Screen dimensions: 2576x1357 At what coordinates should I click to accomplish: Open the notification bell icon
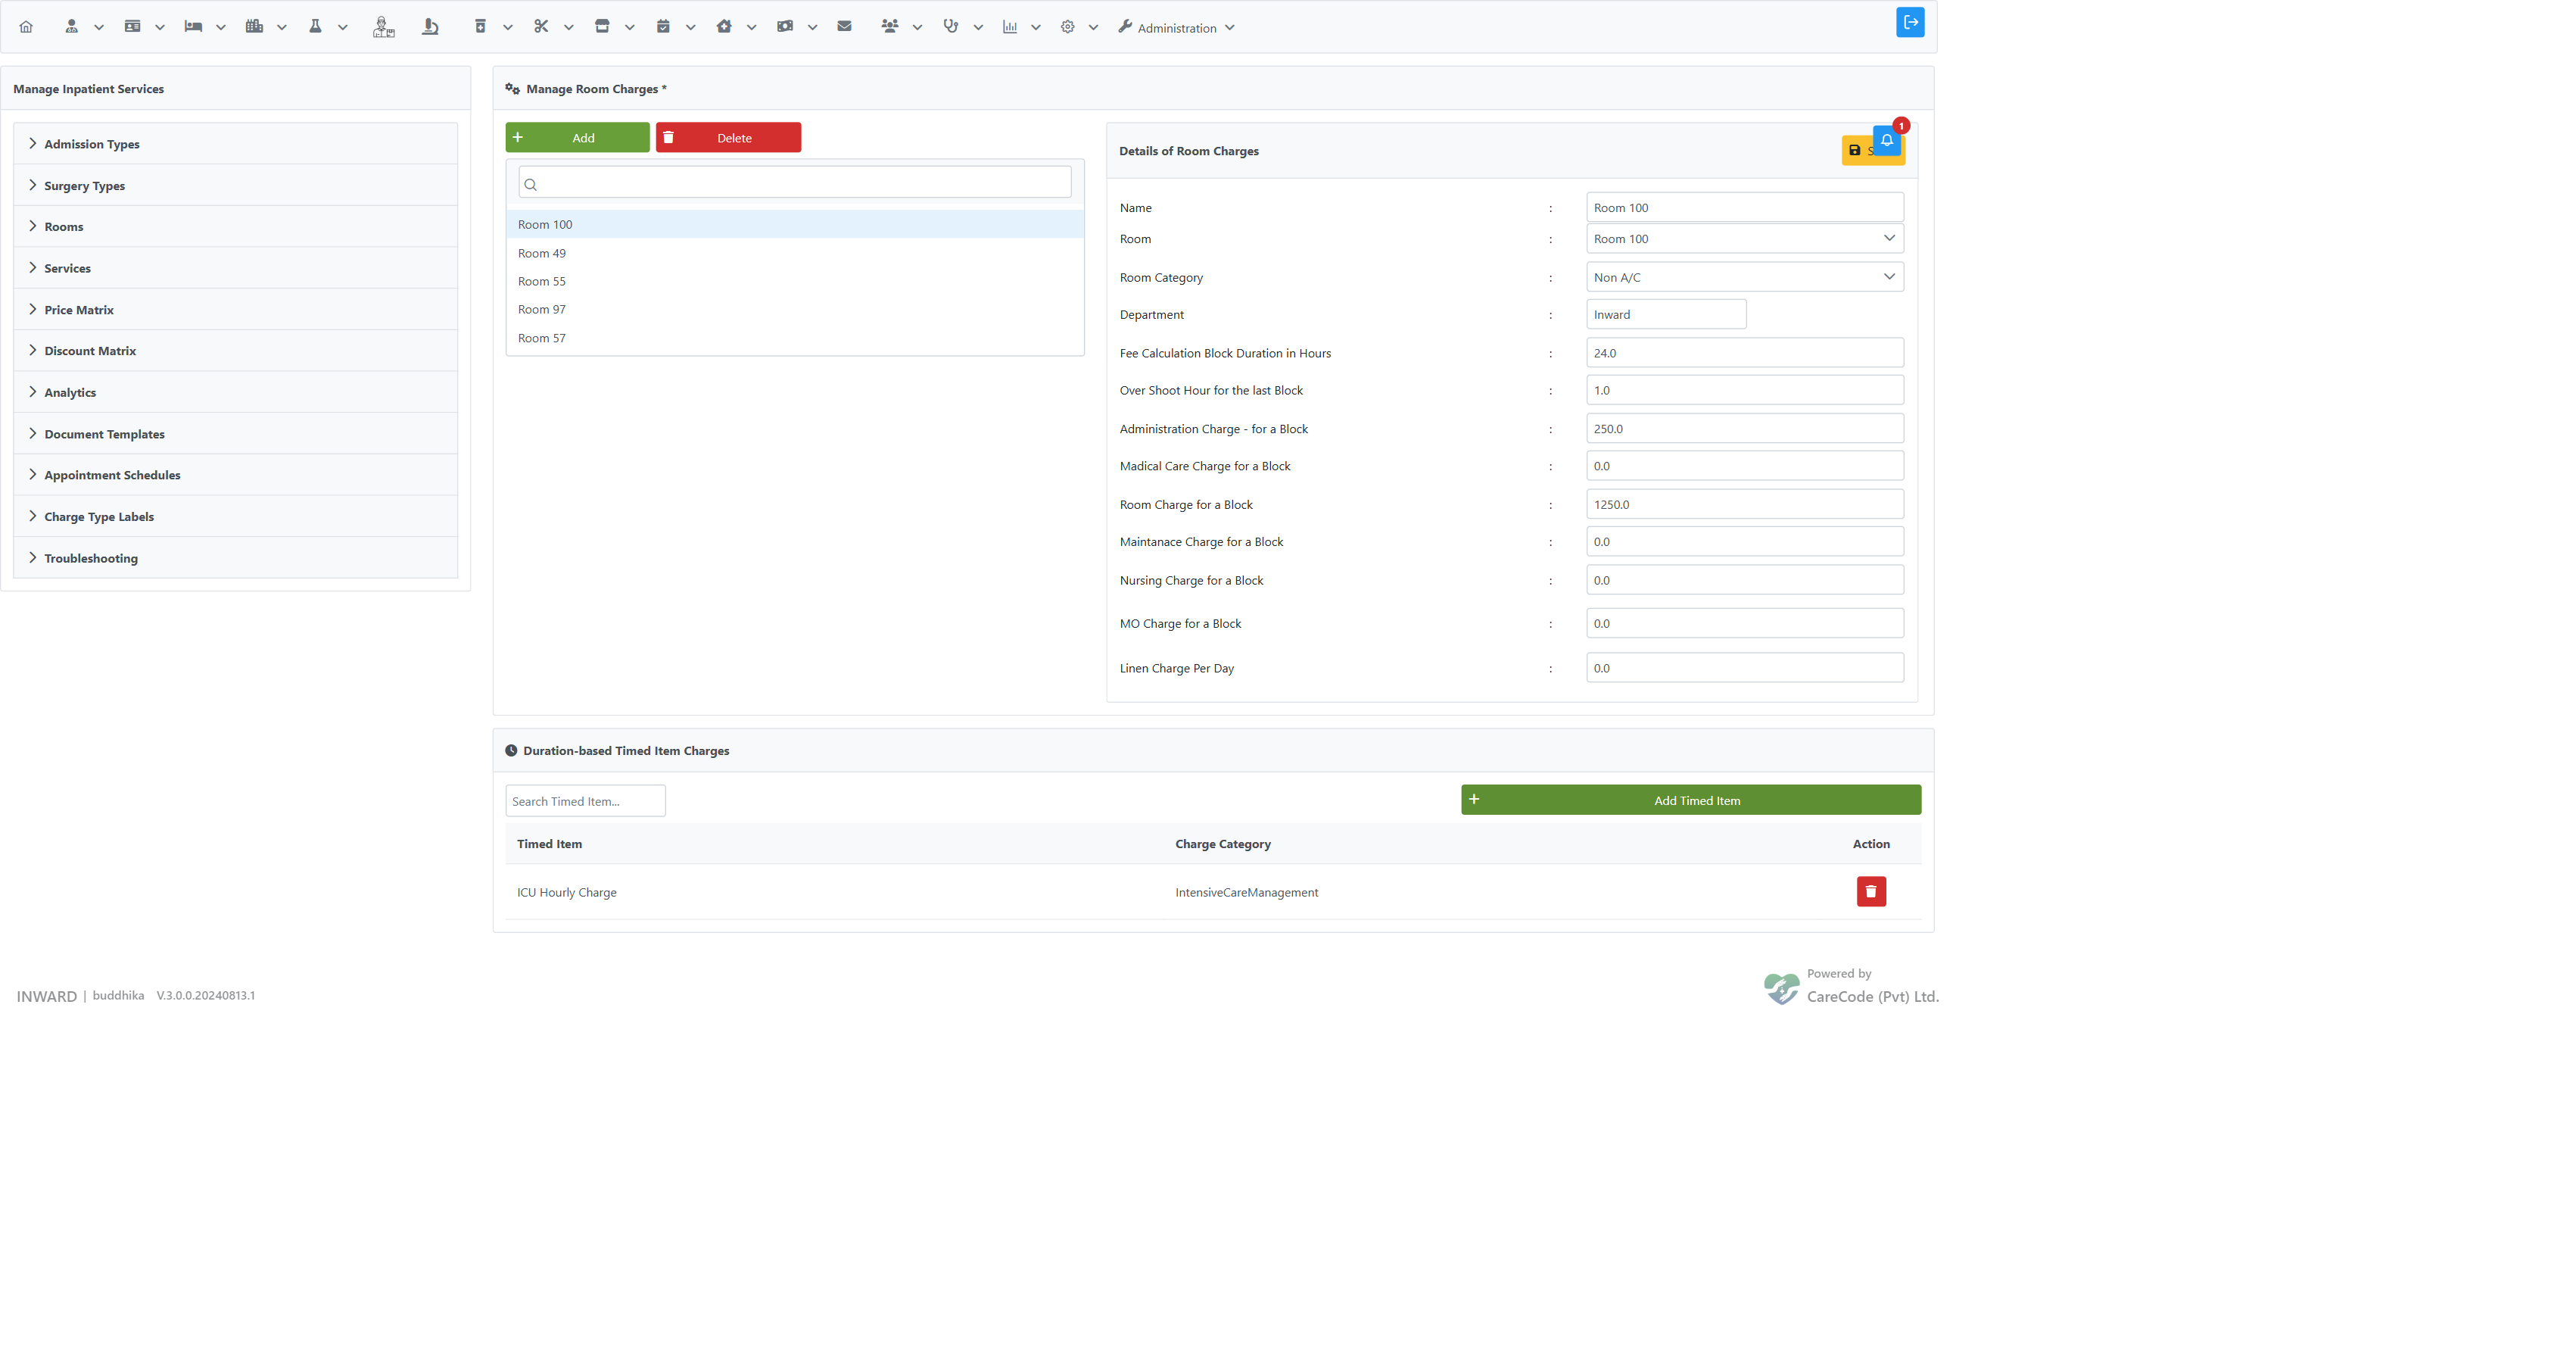1887,141
